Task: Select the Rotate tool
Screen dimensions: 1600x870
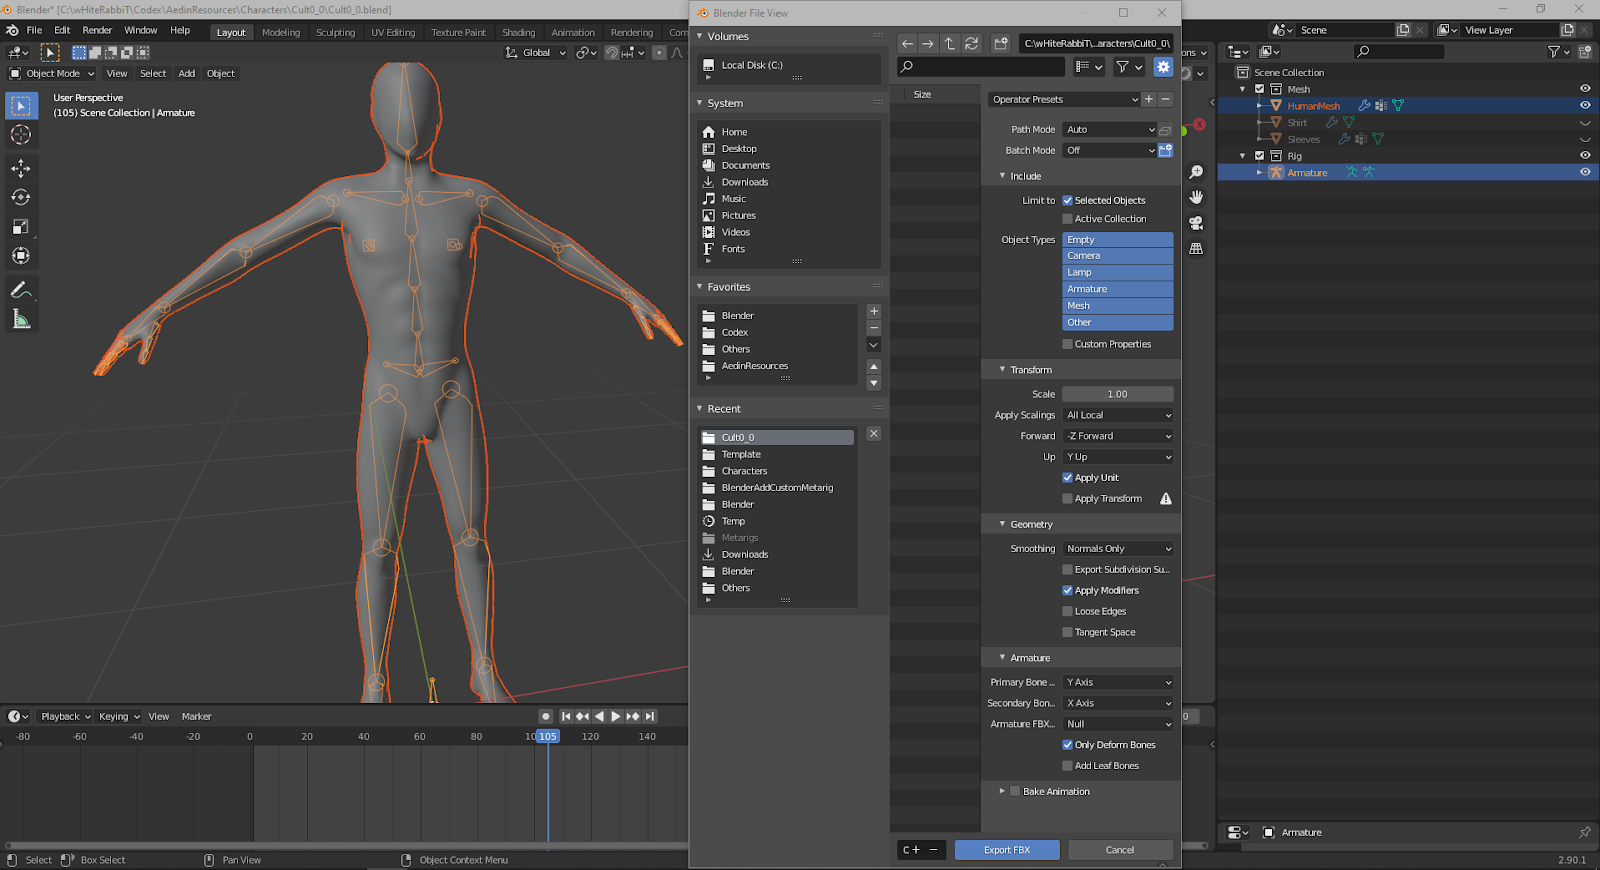Action: coord(21,197)
